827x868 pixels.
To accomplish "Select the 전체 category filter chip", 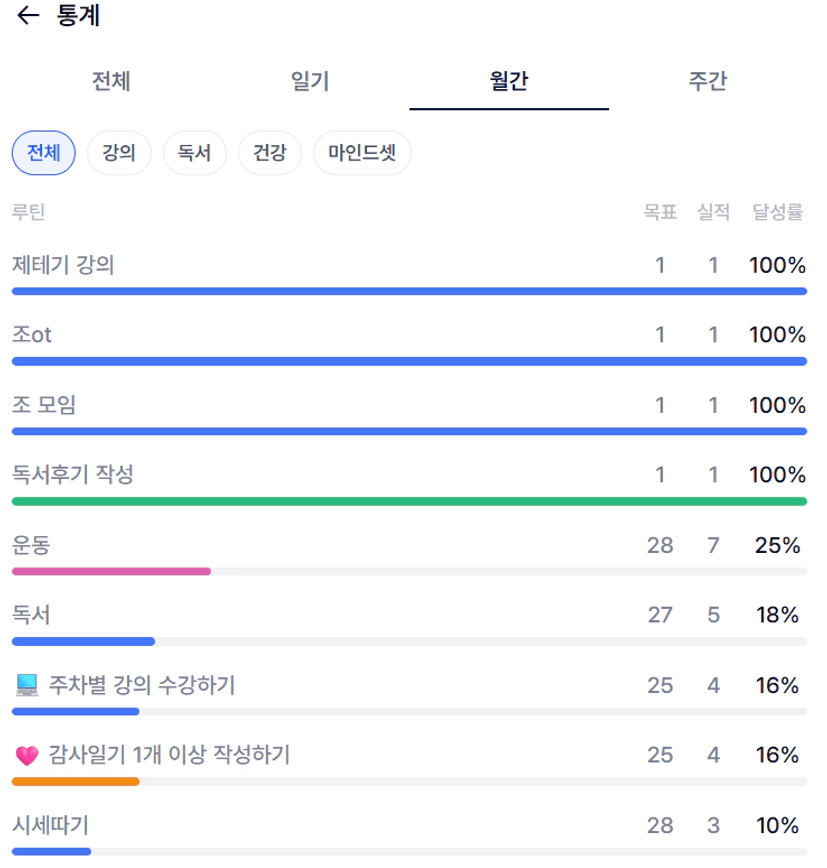I will (x=43, y=153).
